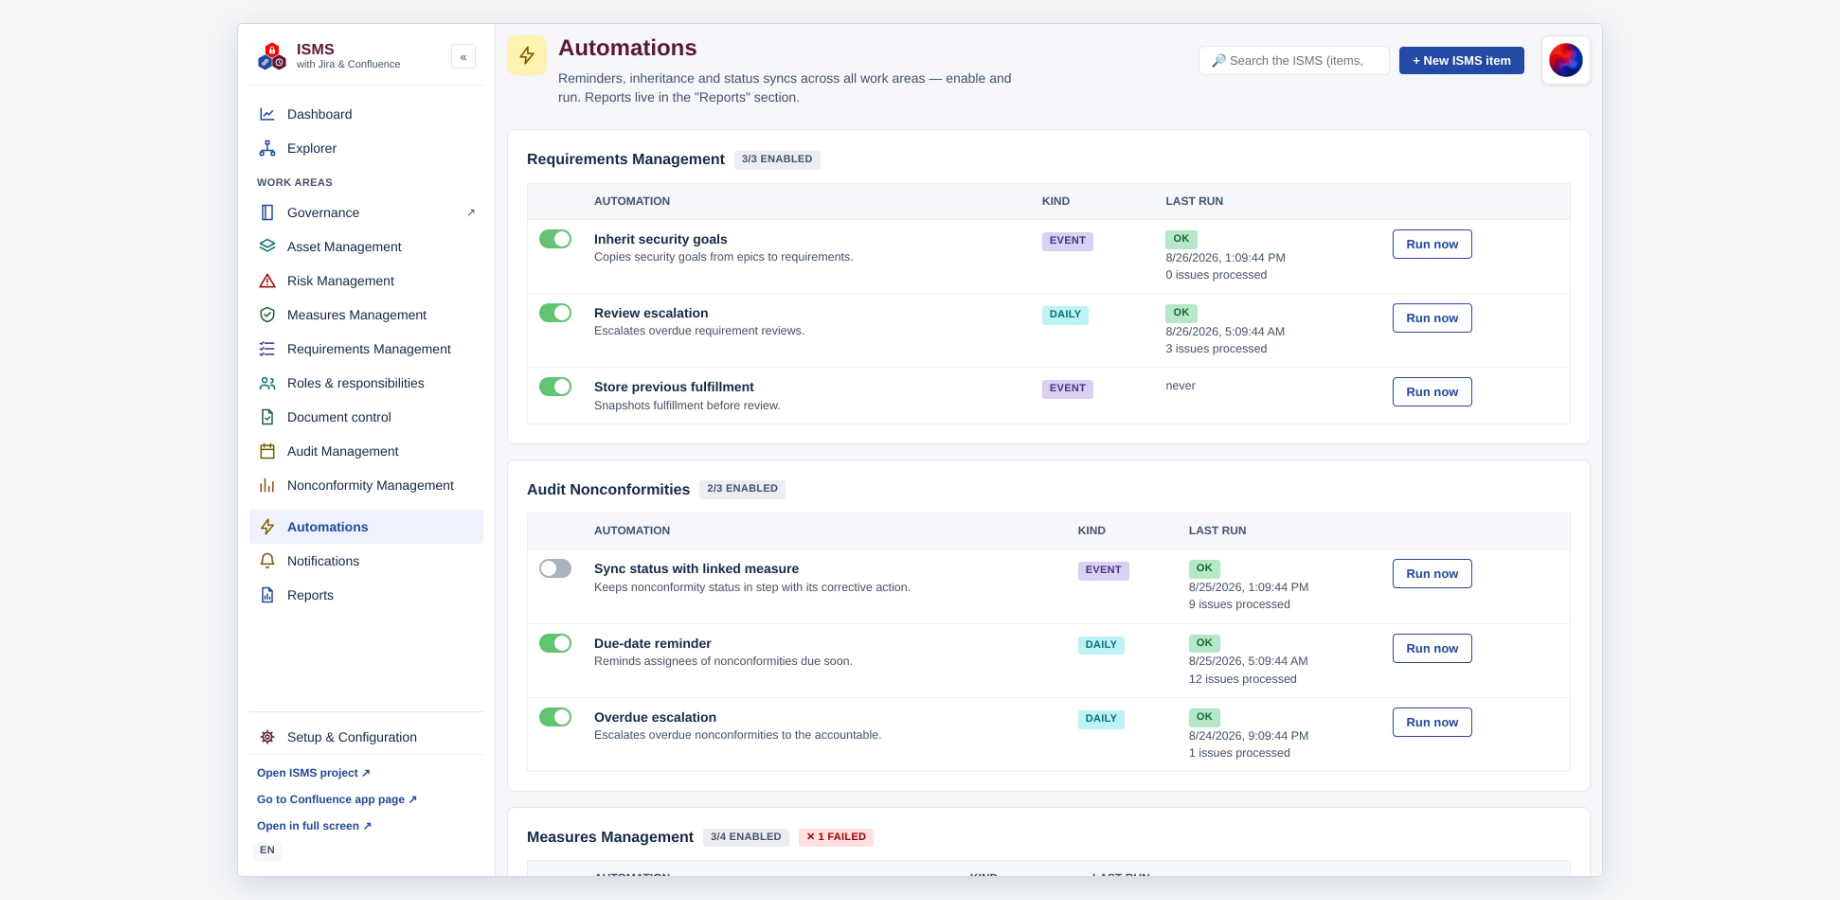Run Sync status with linked measure now
Image resolution: width=1840 pixels, height=900 pixels.
point(1432,574)
